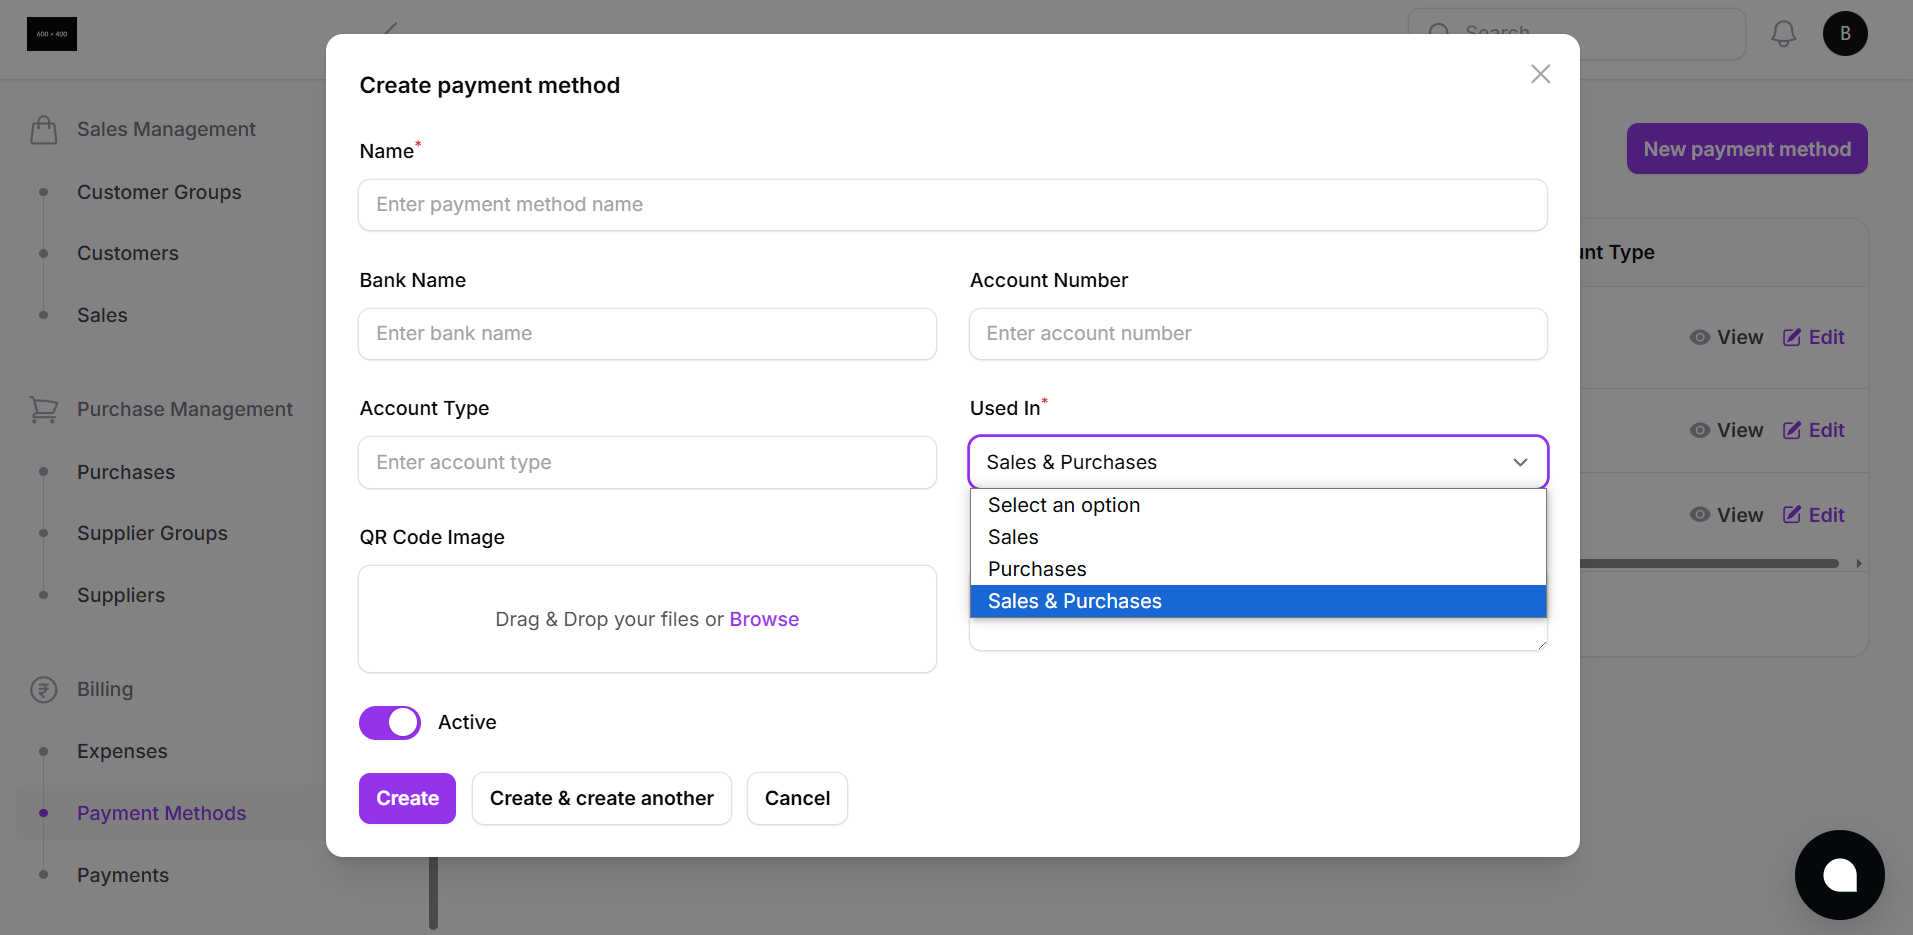1913x935 pixels.
Task: Select Purchases from the Used In options
Action: click(x=1037, y=568)
